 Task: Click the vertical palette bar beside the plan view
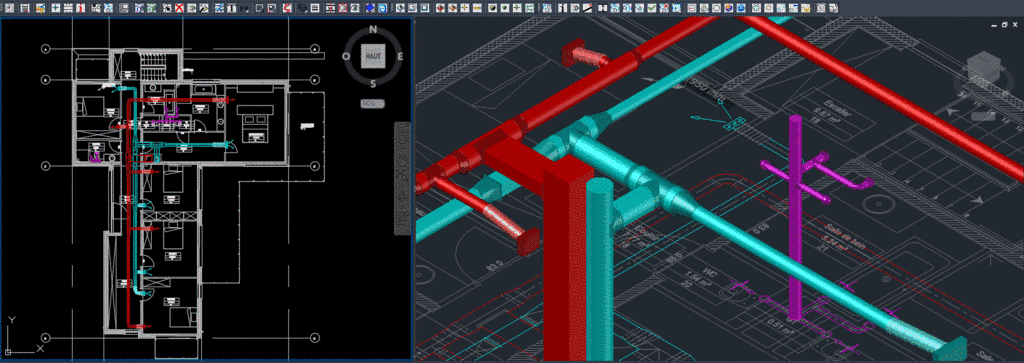click(403, 178)
